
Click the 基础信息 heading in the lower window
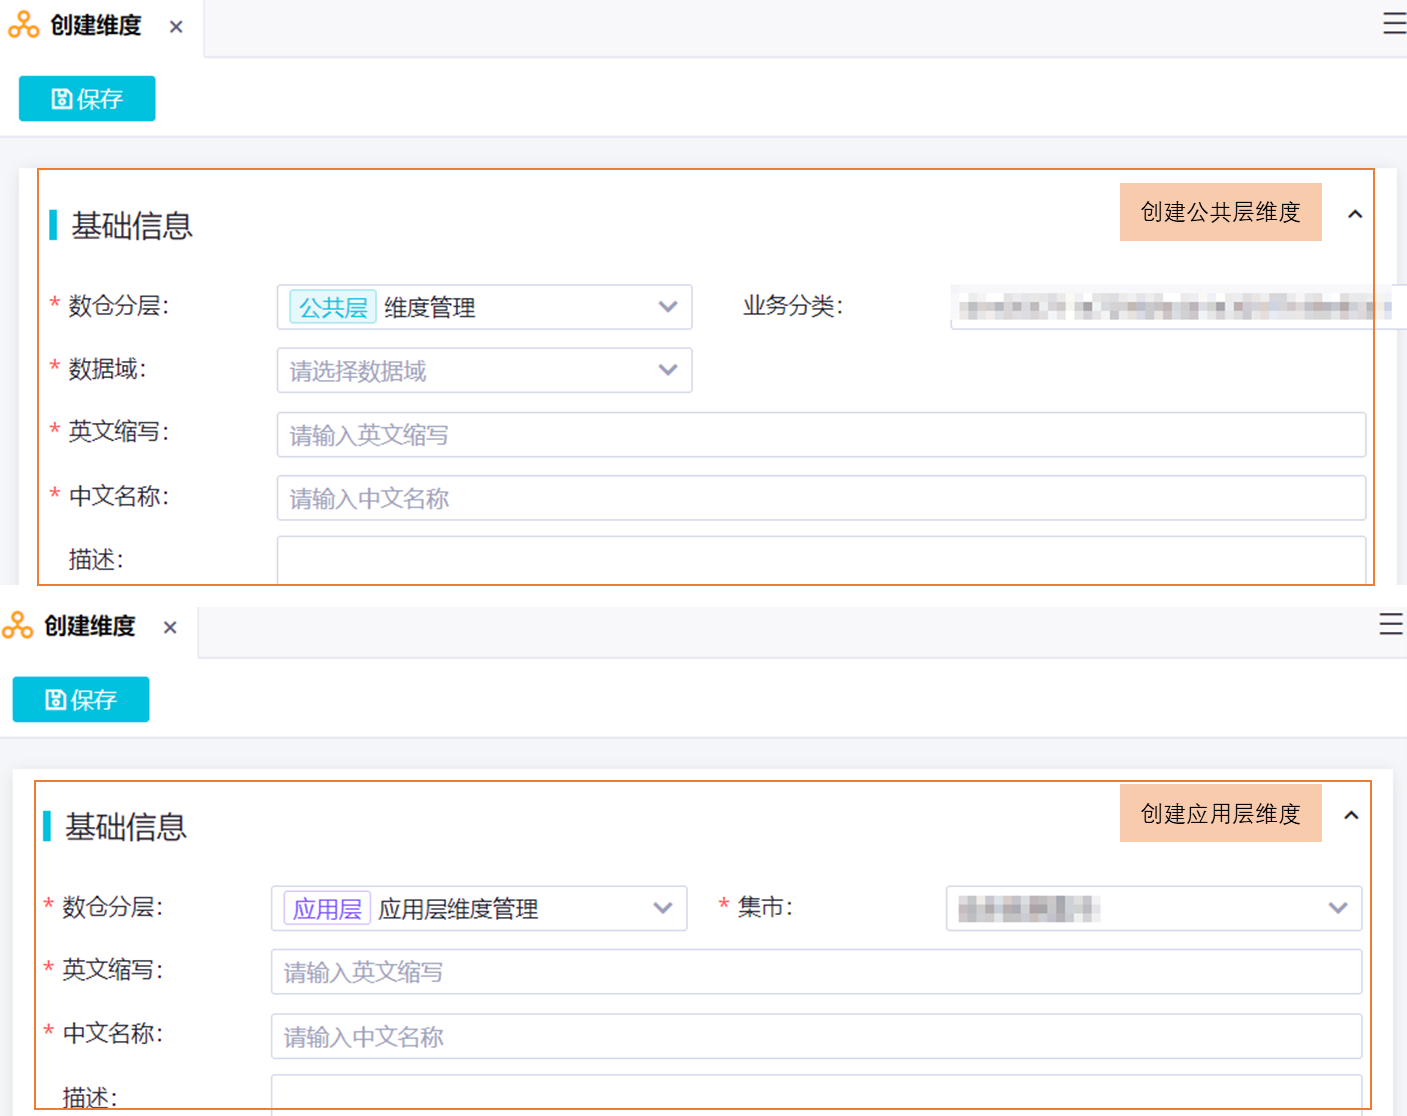click(x=126, y=827)
